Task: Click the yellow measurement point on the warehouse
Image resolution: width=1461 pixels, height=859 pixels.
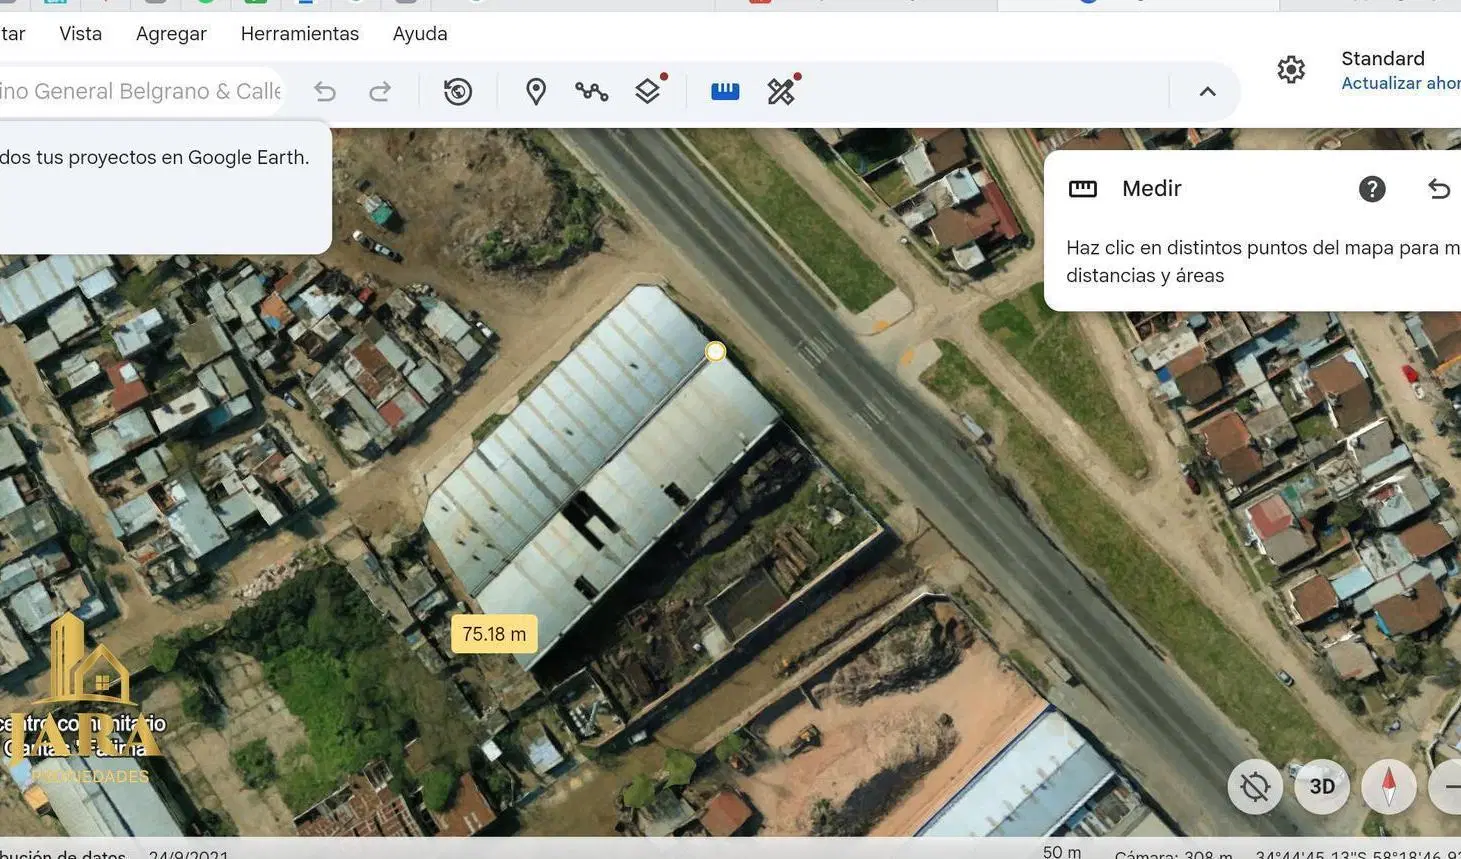Action: coord(715,352)
